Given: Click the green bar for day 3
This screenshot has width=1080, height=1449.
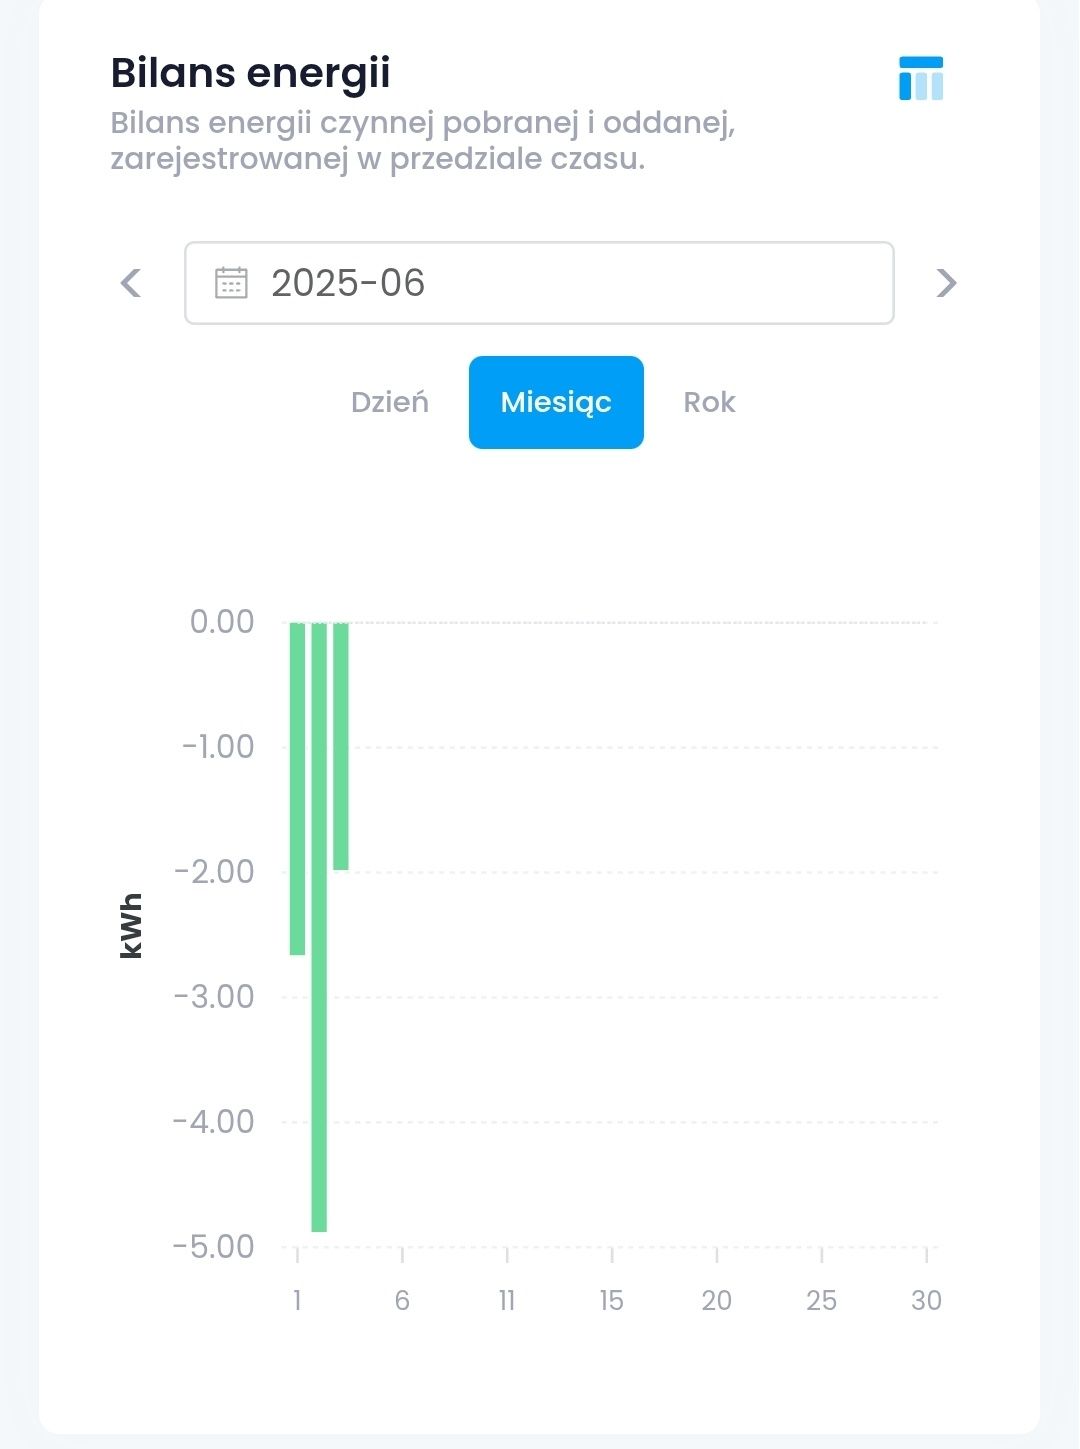Looking at the screenshot, I should pos(341,747).
